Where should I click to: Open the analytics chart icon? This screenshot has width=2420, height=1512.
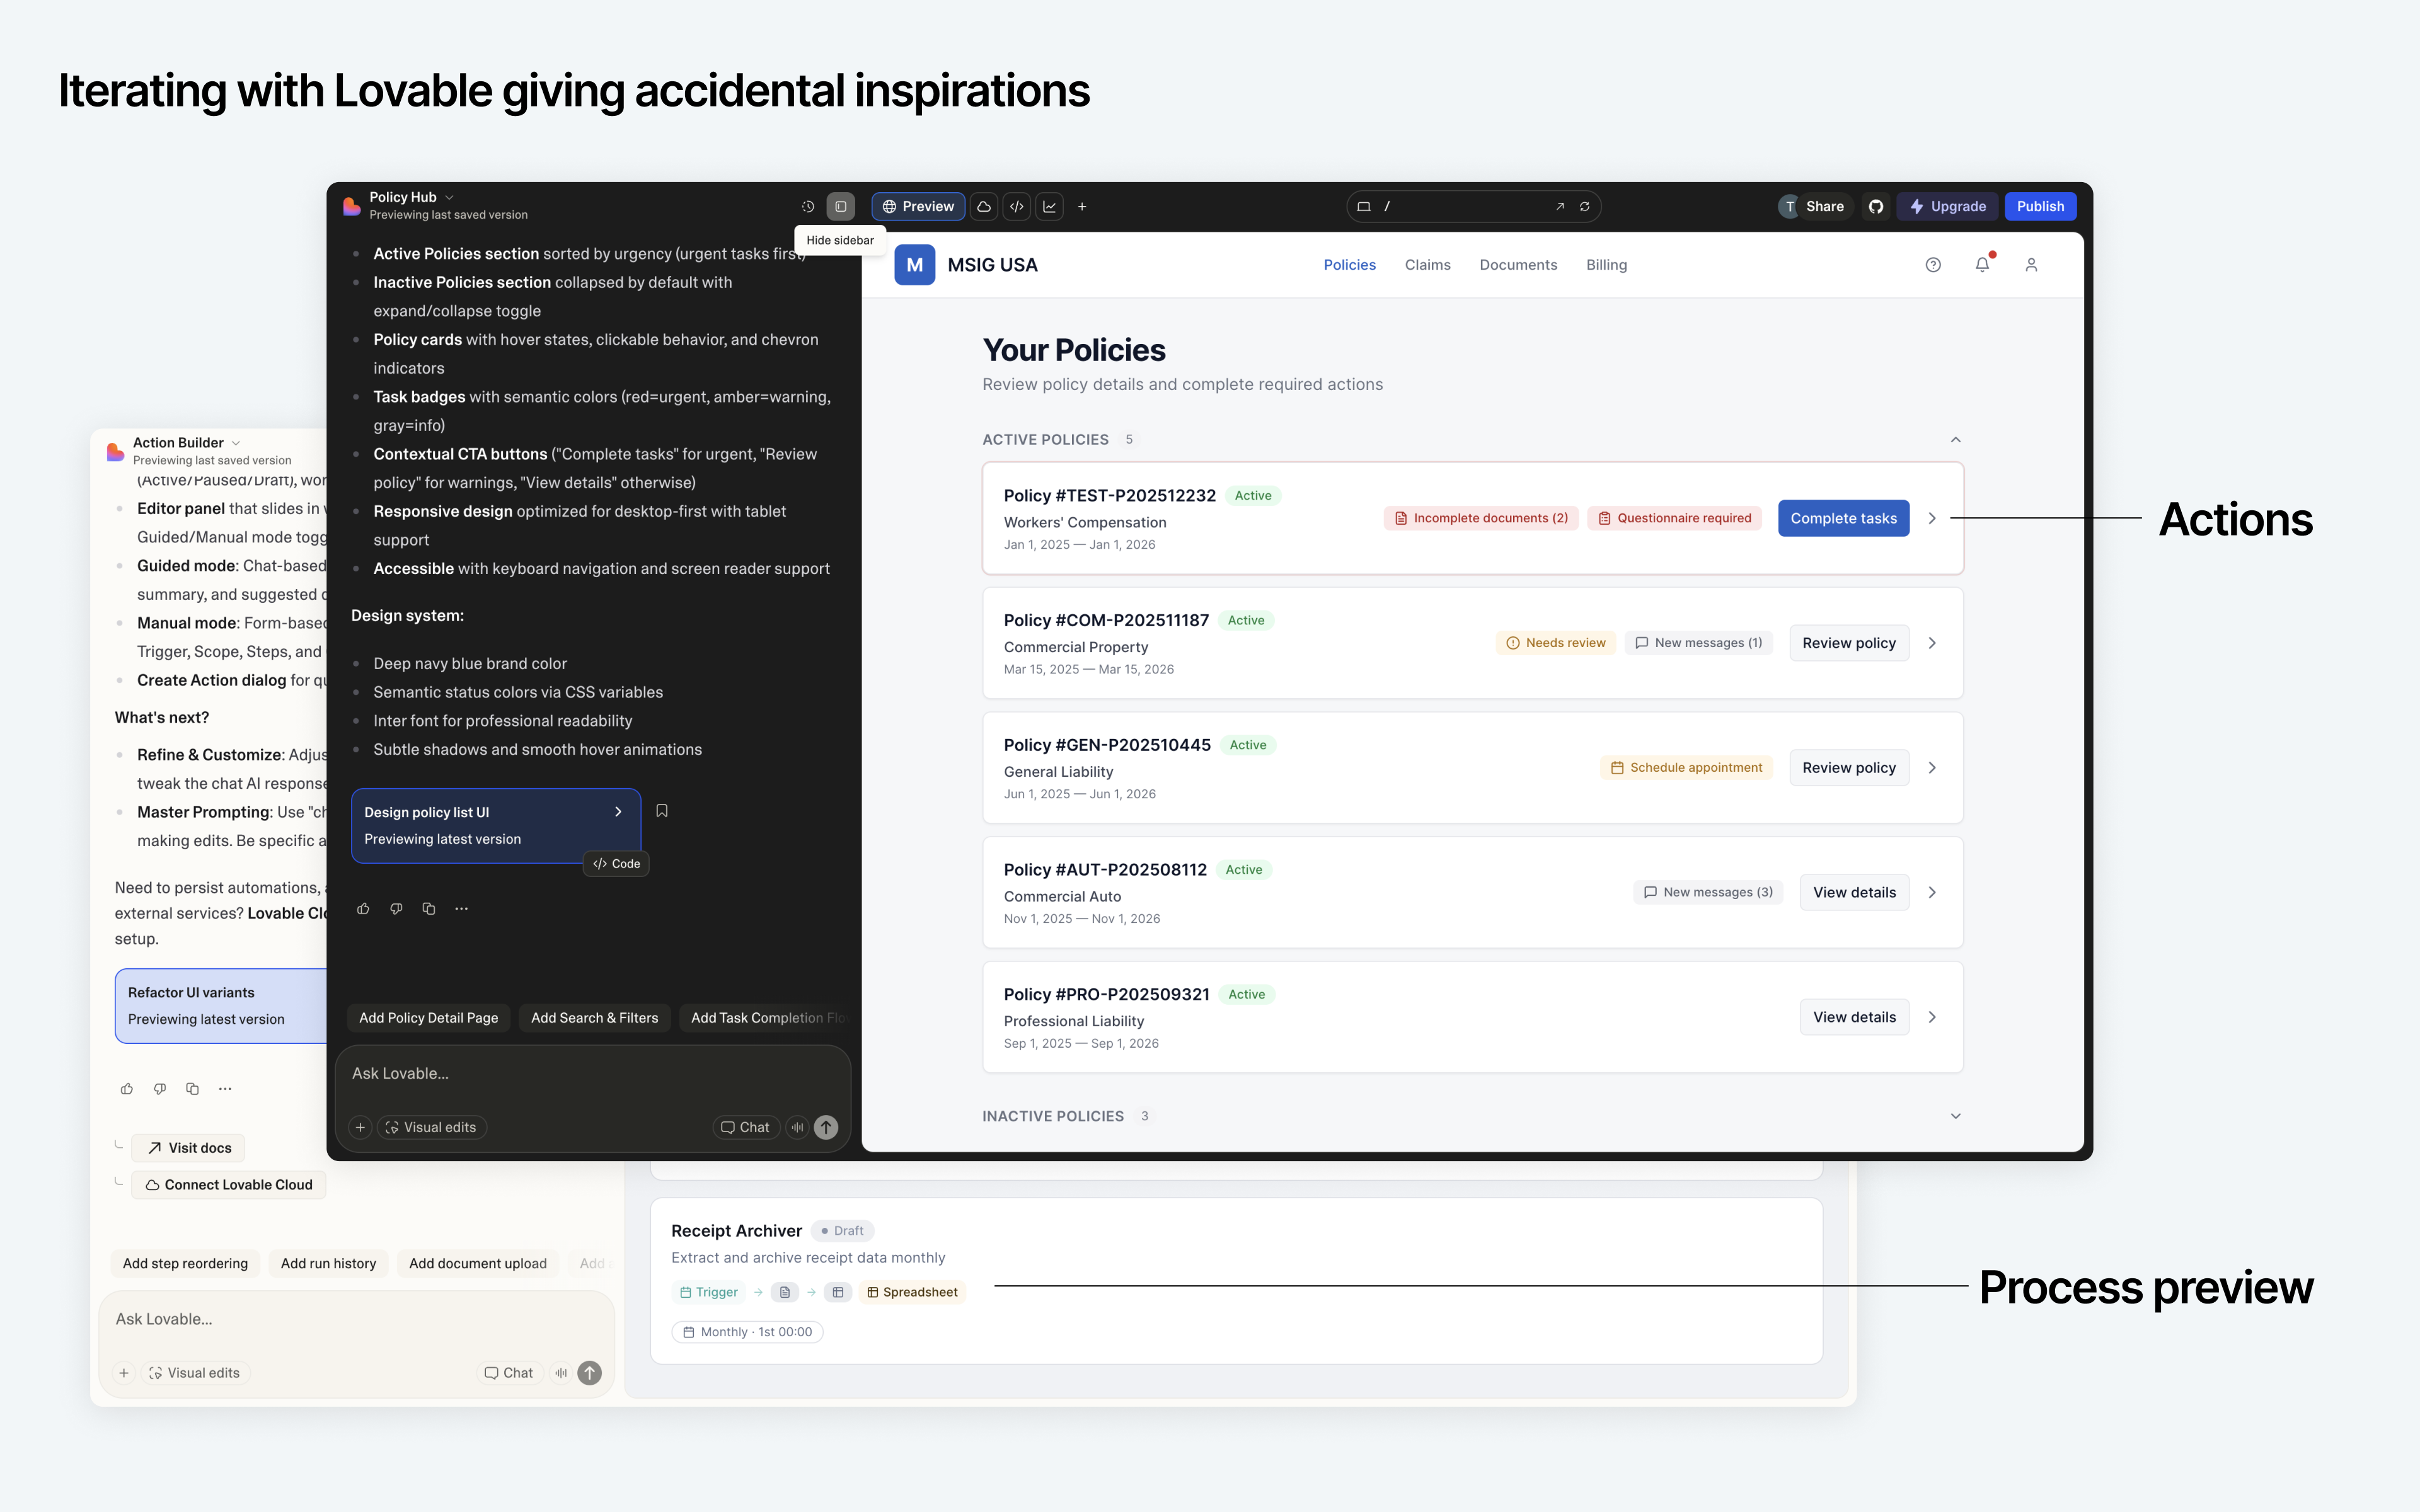[x=1050, y=207]
